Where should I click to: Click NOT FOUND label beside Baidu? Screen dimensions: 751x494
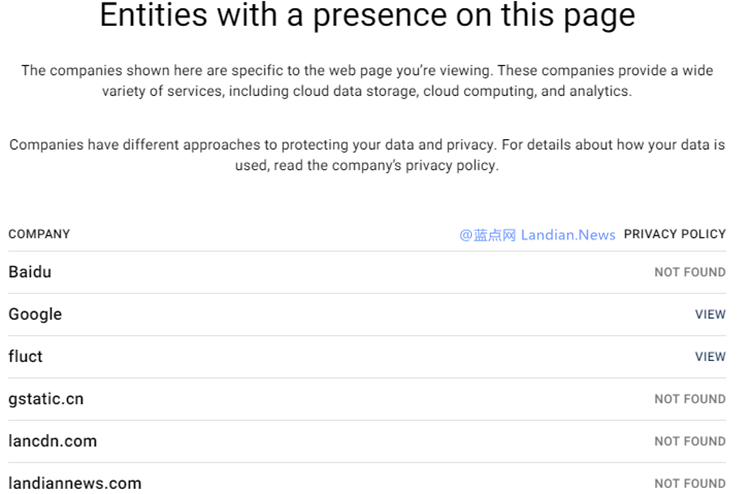[690, 272]
